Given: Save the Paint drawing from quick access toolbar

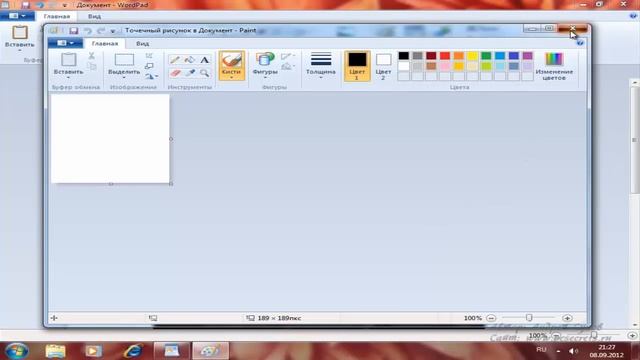Looking at the screenshot, I should [x=73, y=31].
